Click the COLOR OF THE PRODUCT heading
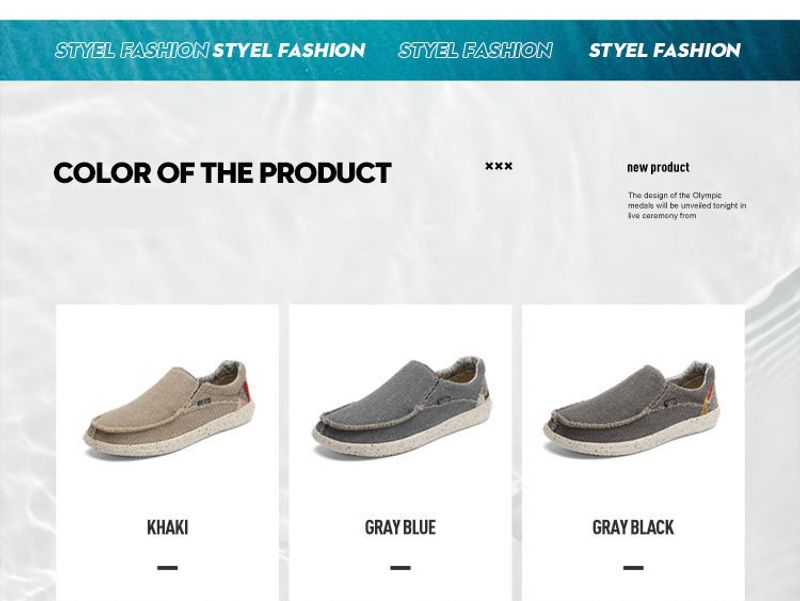This screenshot has width=800, height=601. 222,173
